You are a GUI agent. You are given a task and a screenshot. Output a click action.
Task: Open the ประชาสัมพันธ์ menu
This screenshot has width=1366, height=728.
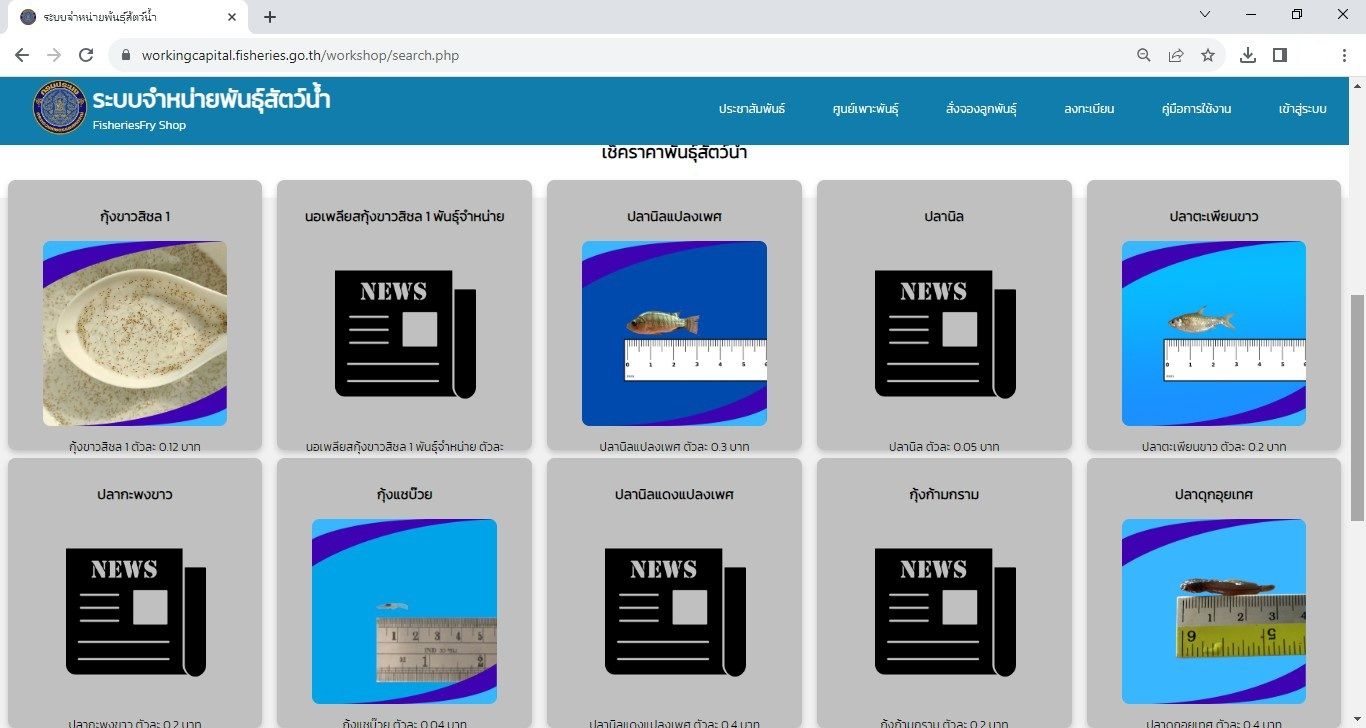(752, 109)
